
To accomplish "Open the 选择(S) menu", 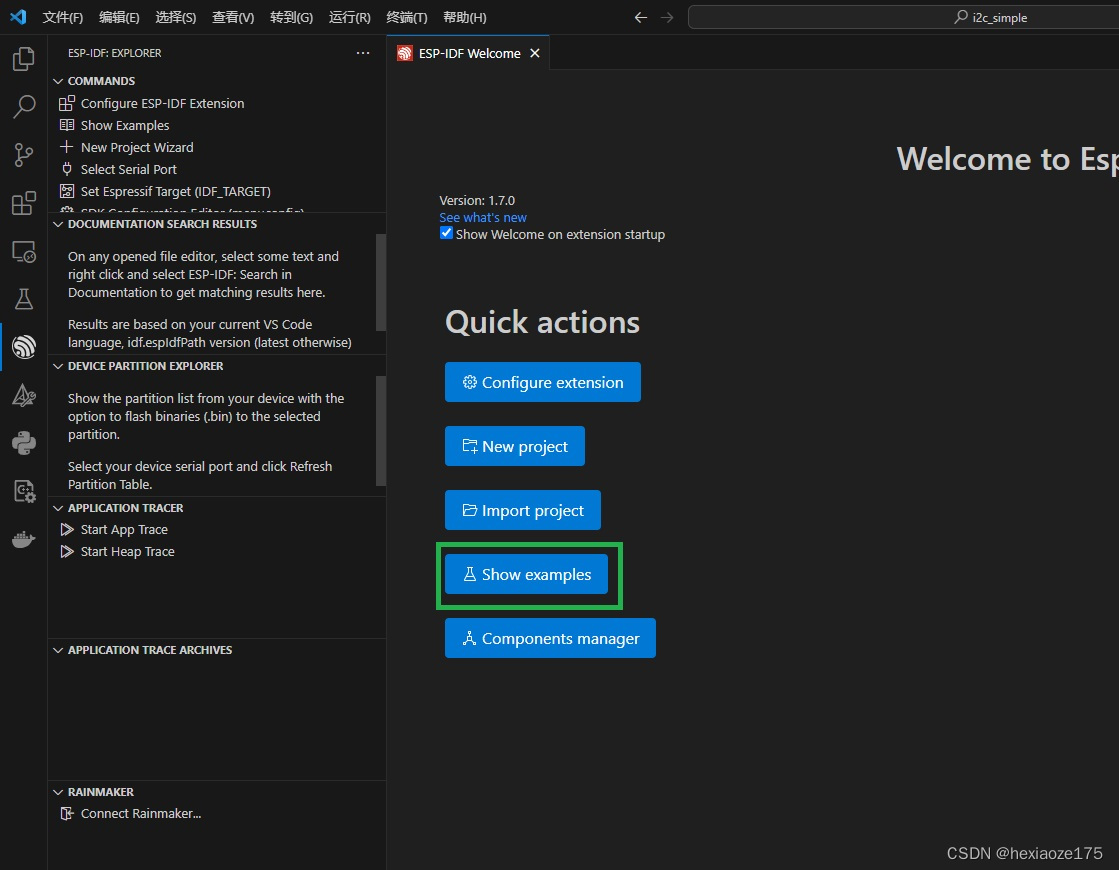I will pos(176,17).
